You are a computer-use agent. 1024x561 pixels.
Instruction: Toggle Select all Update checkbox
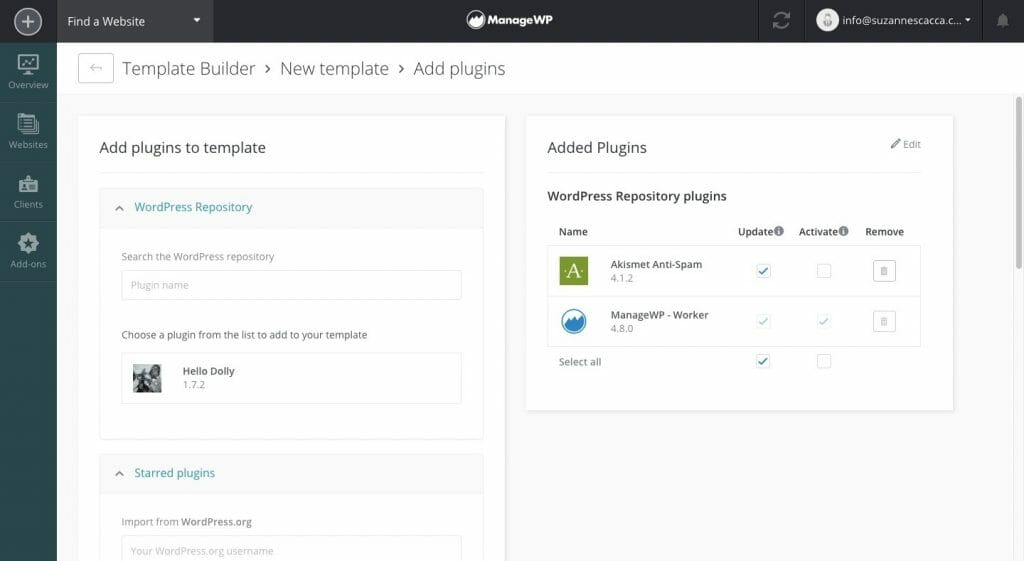coord(763,361)
